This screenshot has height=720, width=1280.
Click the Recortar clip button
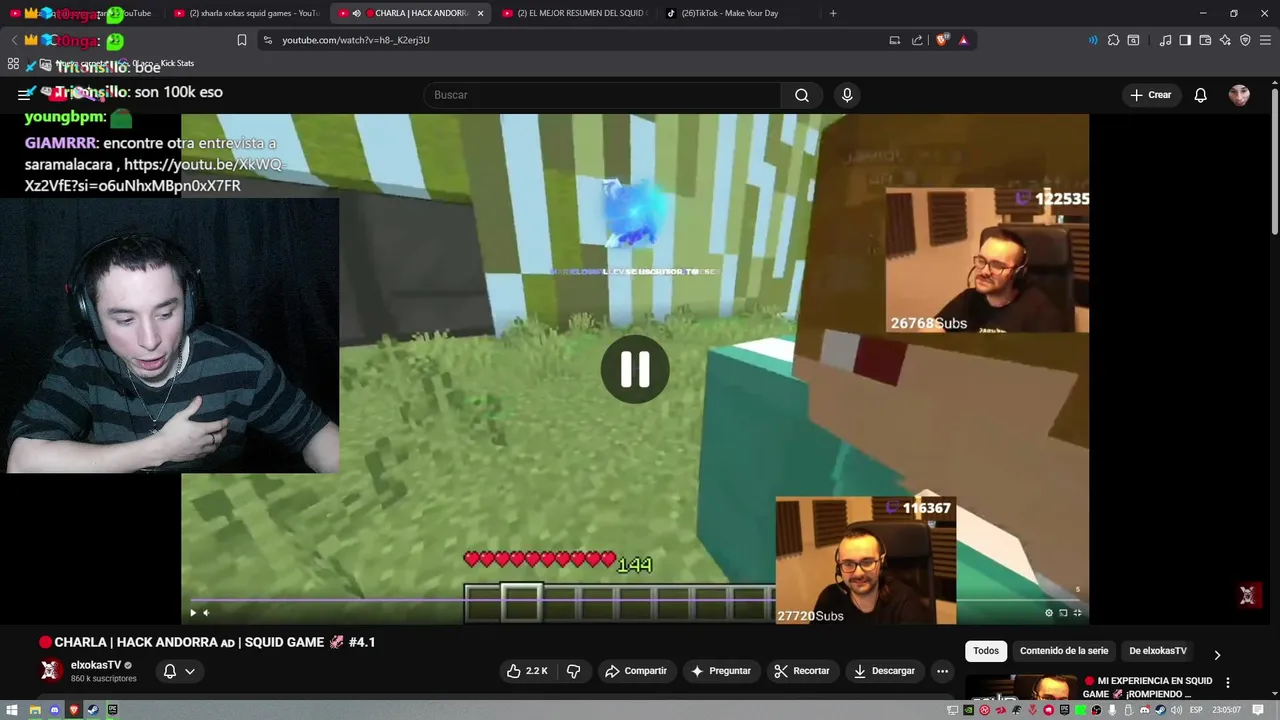click(x=802, y=671)
